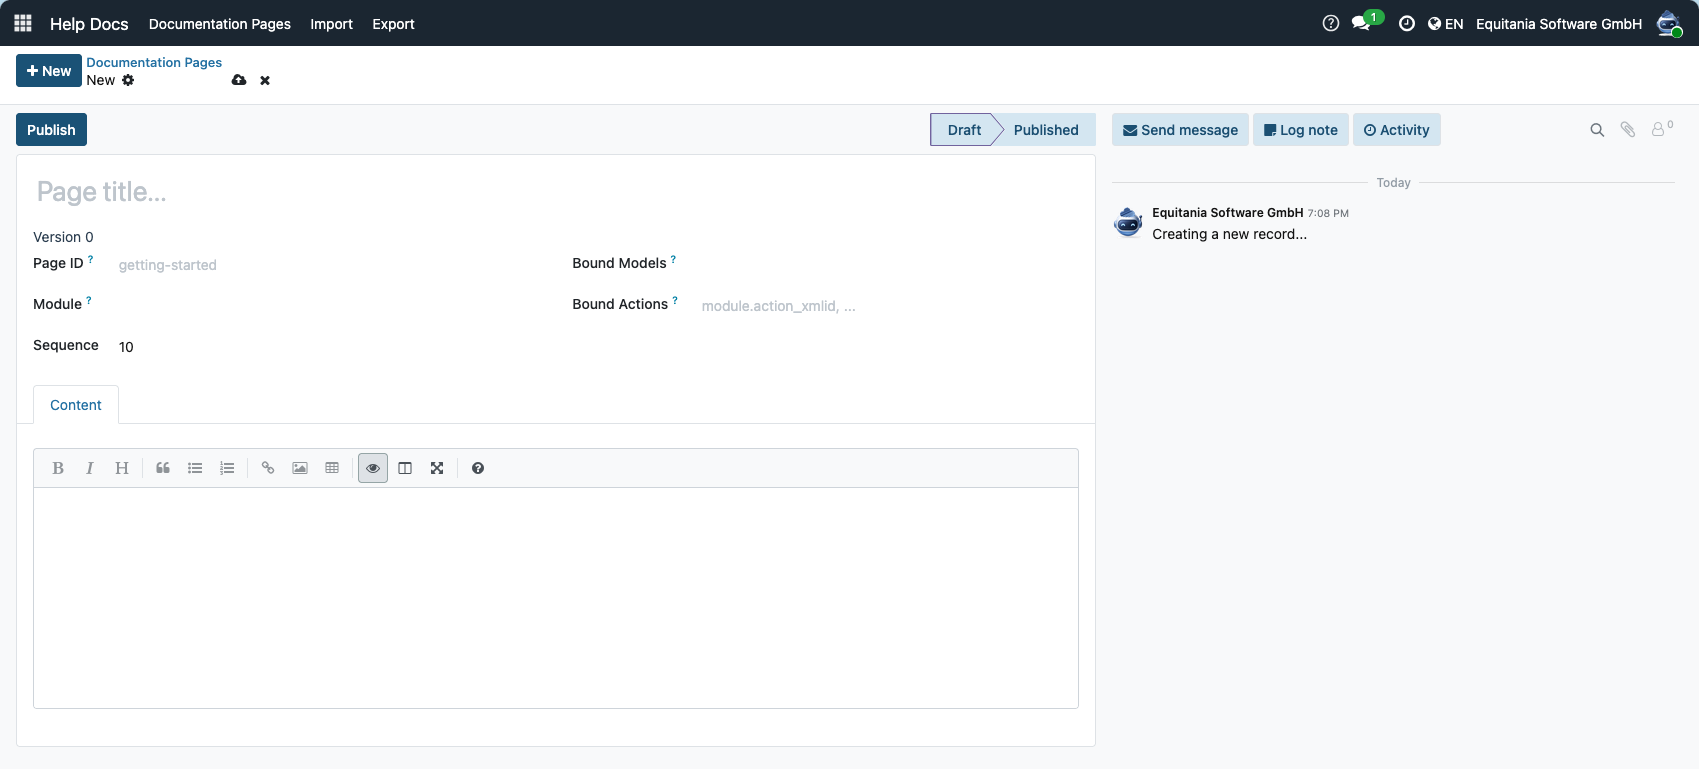Open the user avatar menu
Screen dimensions: 1699x769
pos(1669,23)
